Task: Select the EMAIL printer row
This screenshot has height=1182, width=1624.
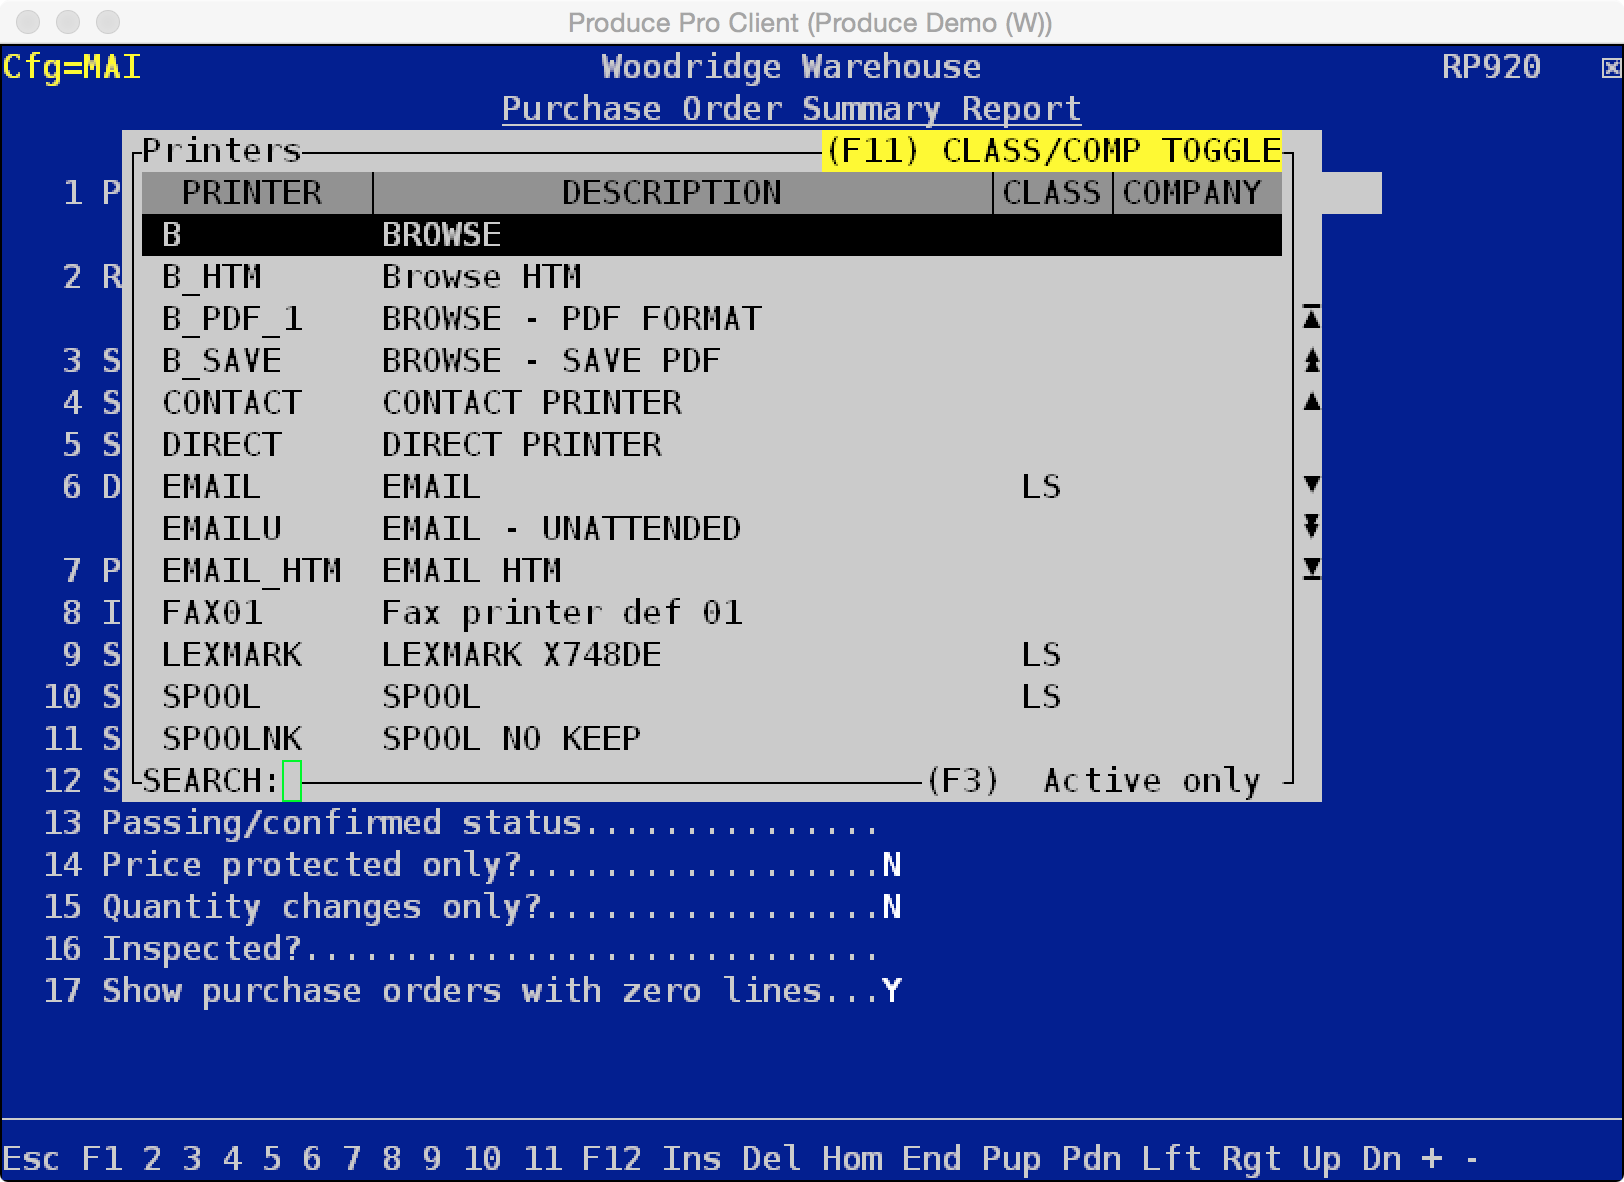Action: [x=712, y=487]
